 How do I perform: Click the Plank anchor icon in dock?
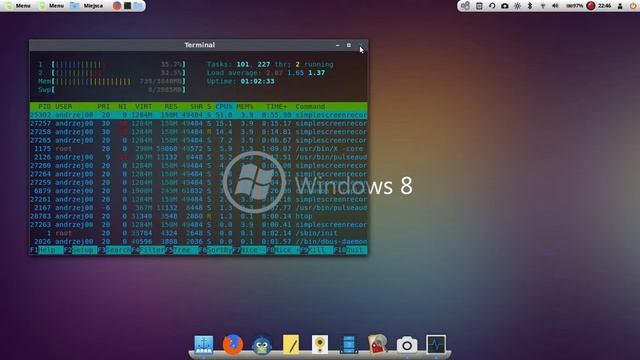pos(204,344)
